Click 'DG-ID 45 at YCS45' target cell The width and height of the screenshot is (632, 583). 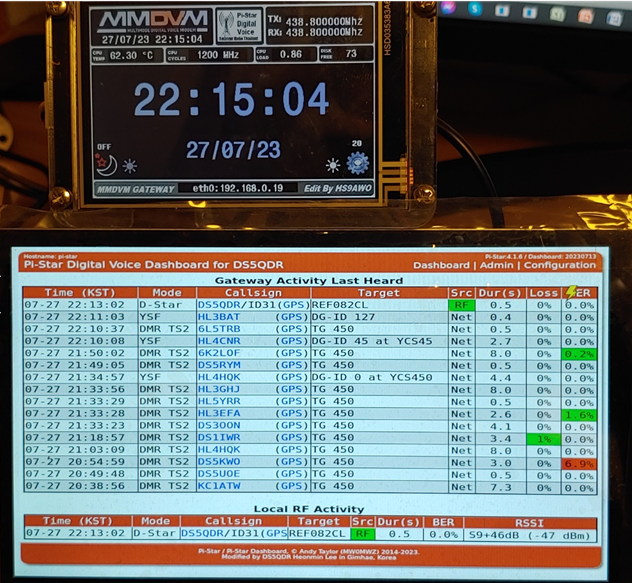click(372, 341)
